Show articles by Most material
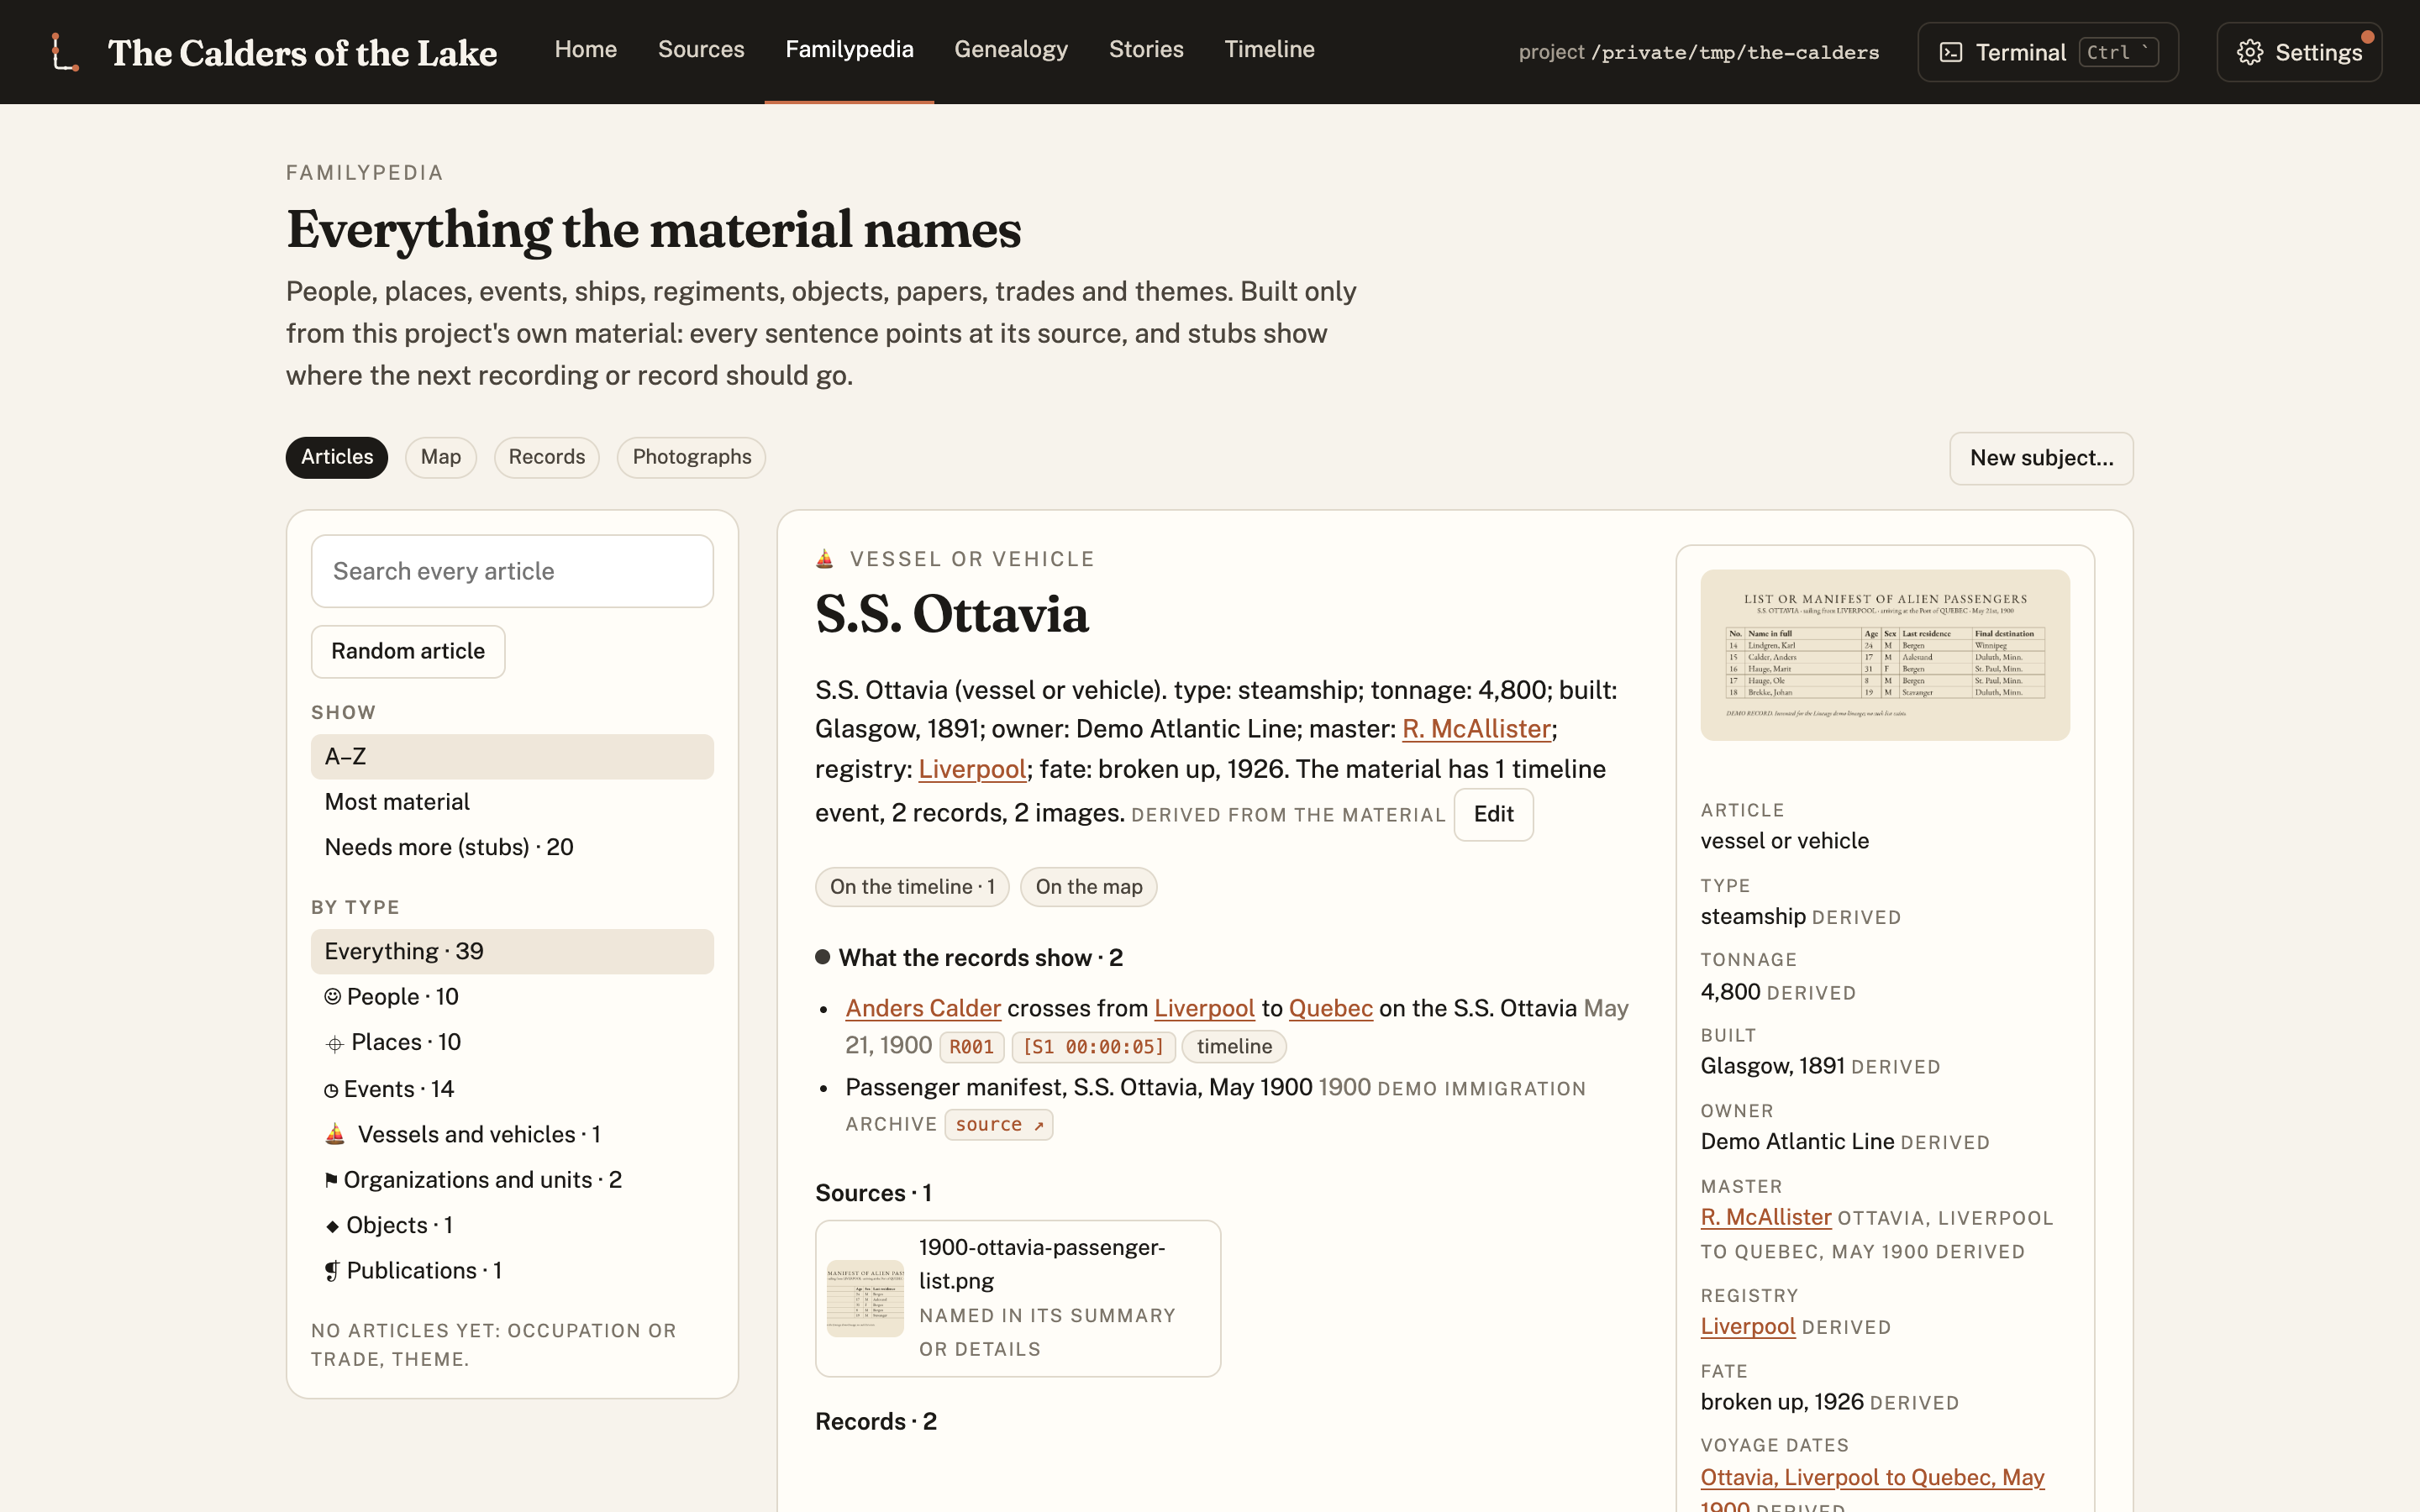Screen dimensions: 2420x1512 (512, 802)
